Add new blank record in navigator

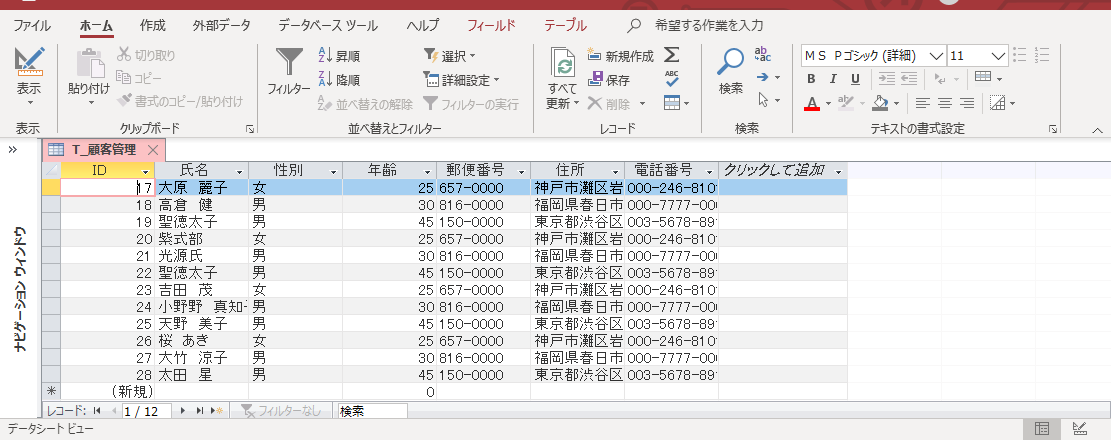click(218, 410)
